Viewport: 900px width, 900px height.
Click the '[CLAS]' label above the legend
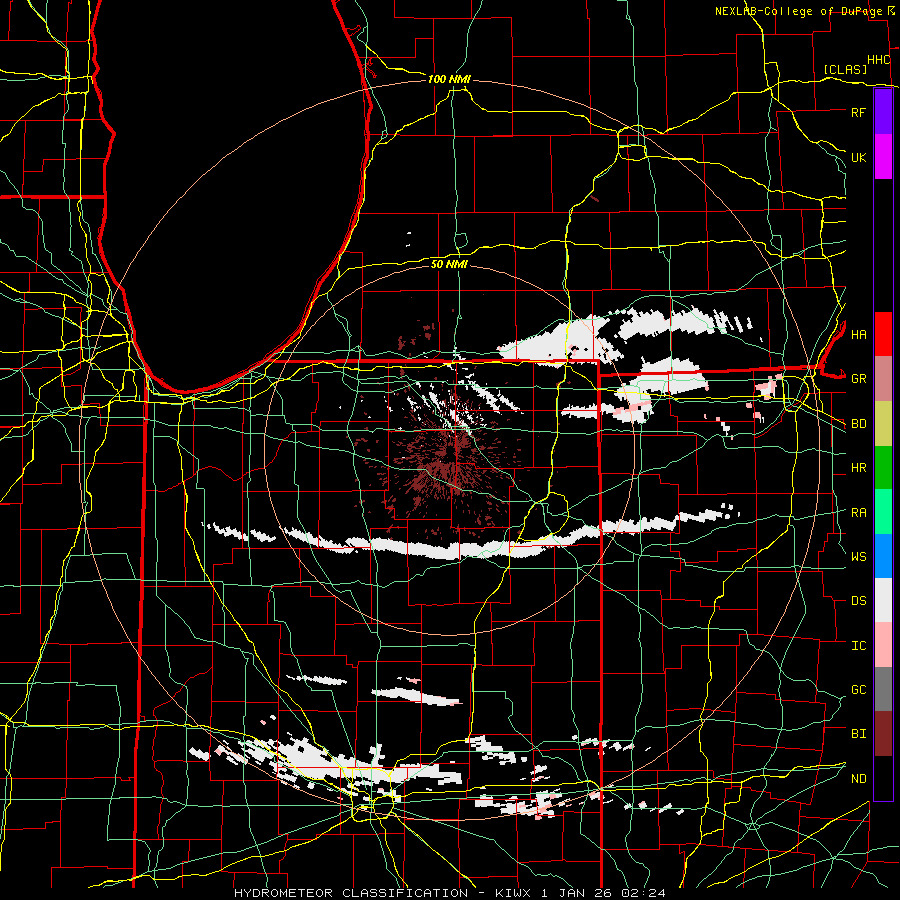pyautogui.click(x=845, y=70)
